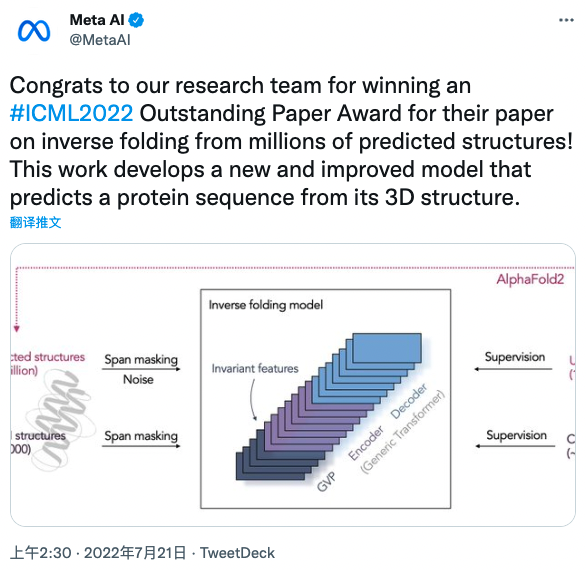Click the tweet timestamp 上午2:30 · 2022年7月21日
This screenshot has height=570, width=586.
point(98,553)
